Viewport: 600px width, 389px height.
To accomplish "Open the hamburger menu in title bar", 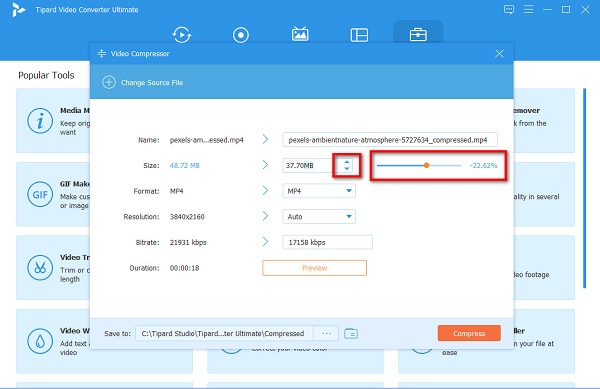I will [528, 9].
